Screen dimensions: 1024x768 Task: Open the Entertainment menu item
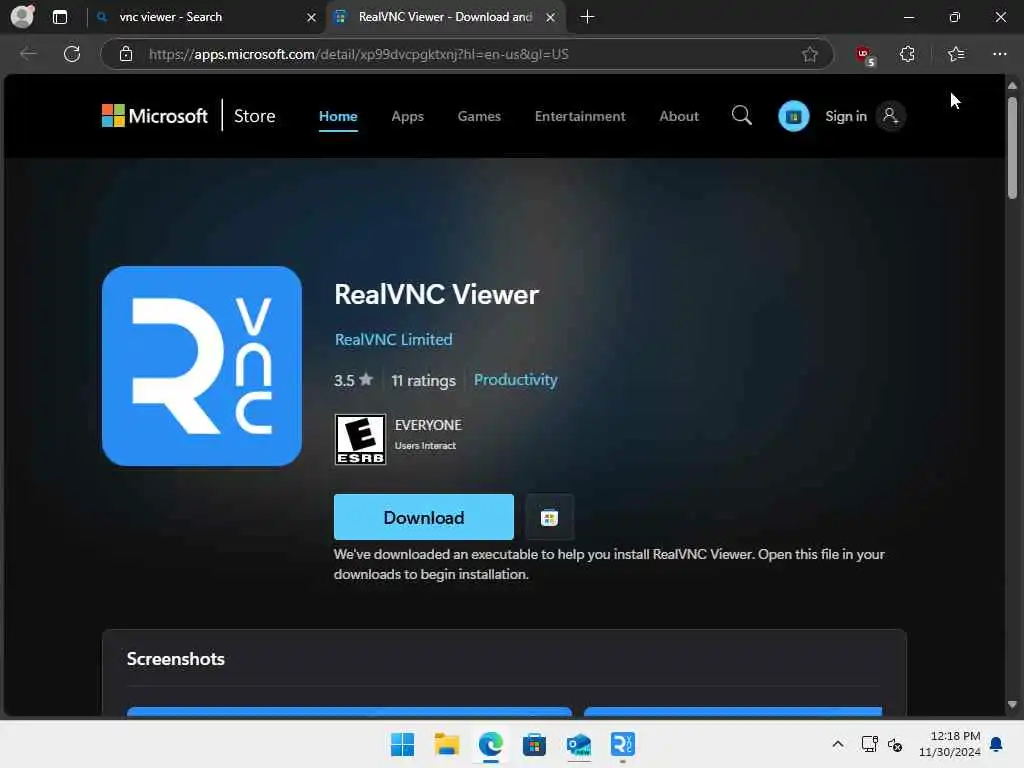pos(580,116)
